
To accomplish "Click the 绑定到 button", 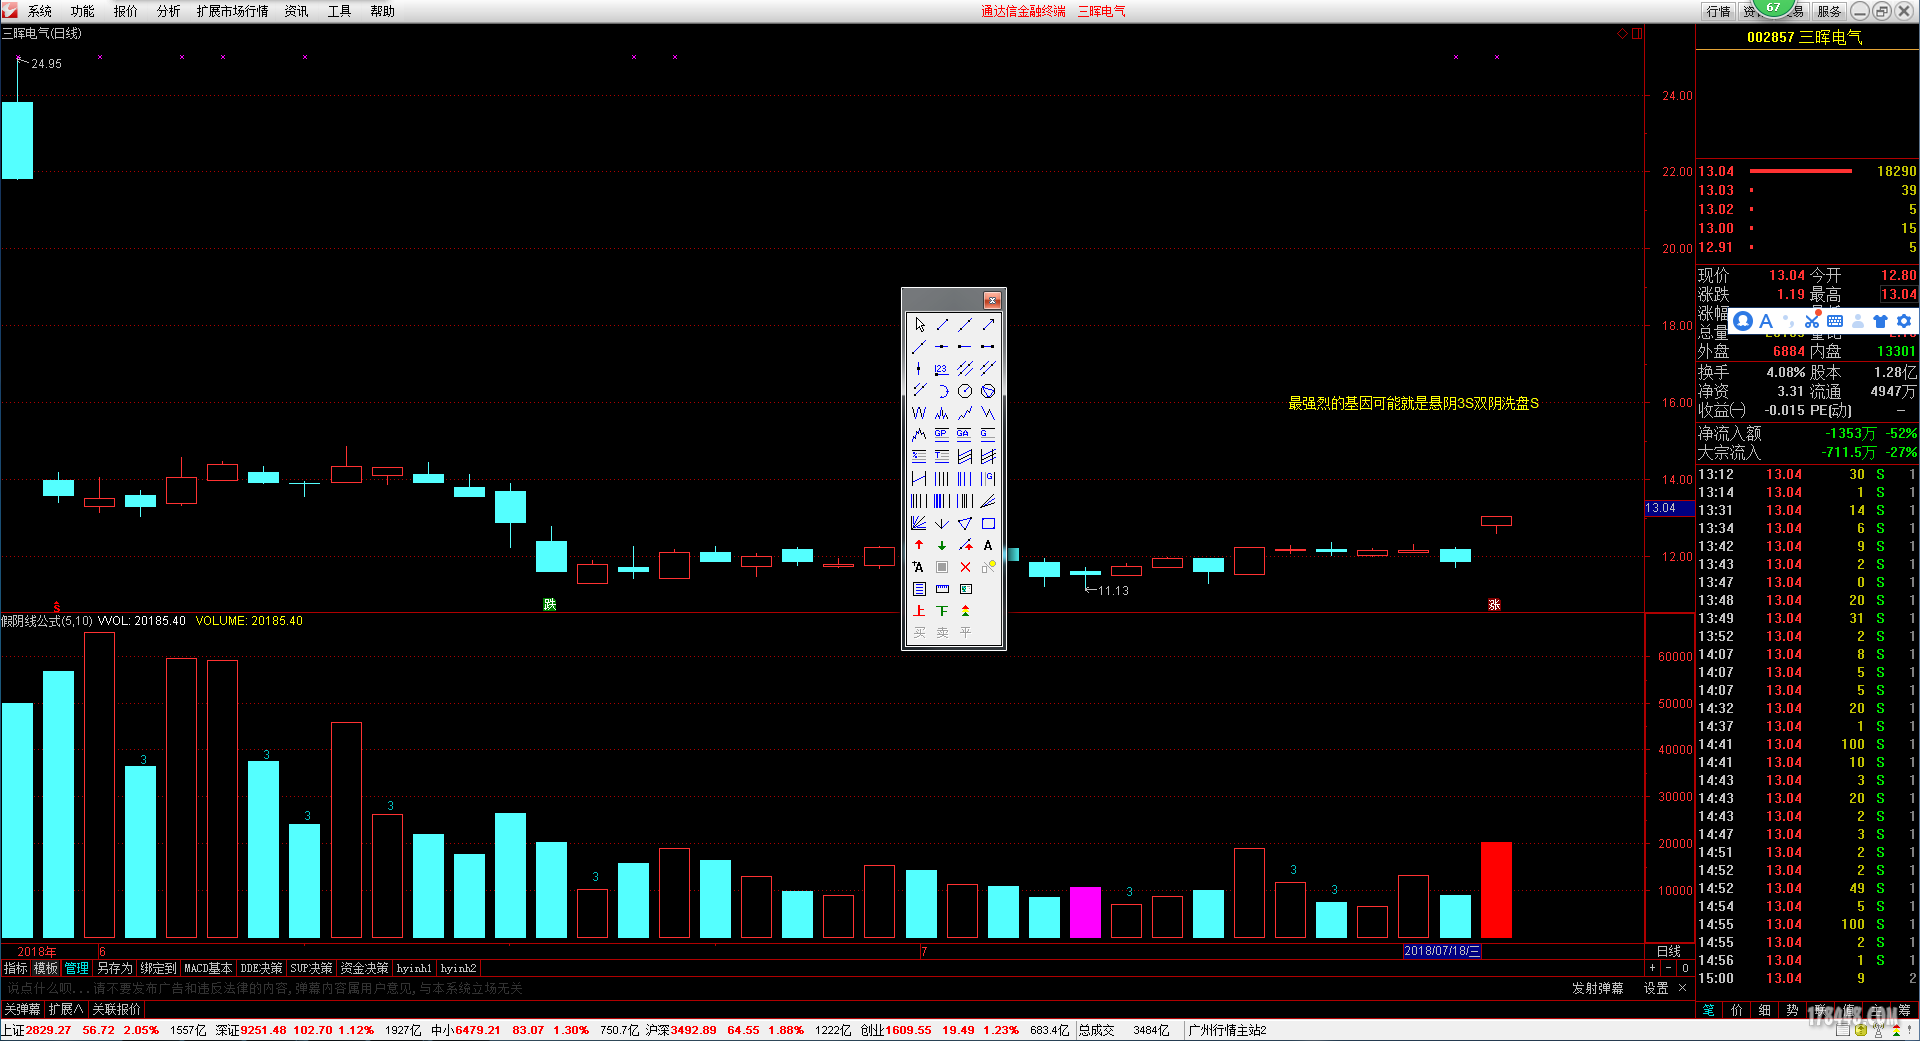I will coord(158,968).
